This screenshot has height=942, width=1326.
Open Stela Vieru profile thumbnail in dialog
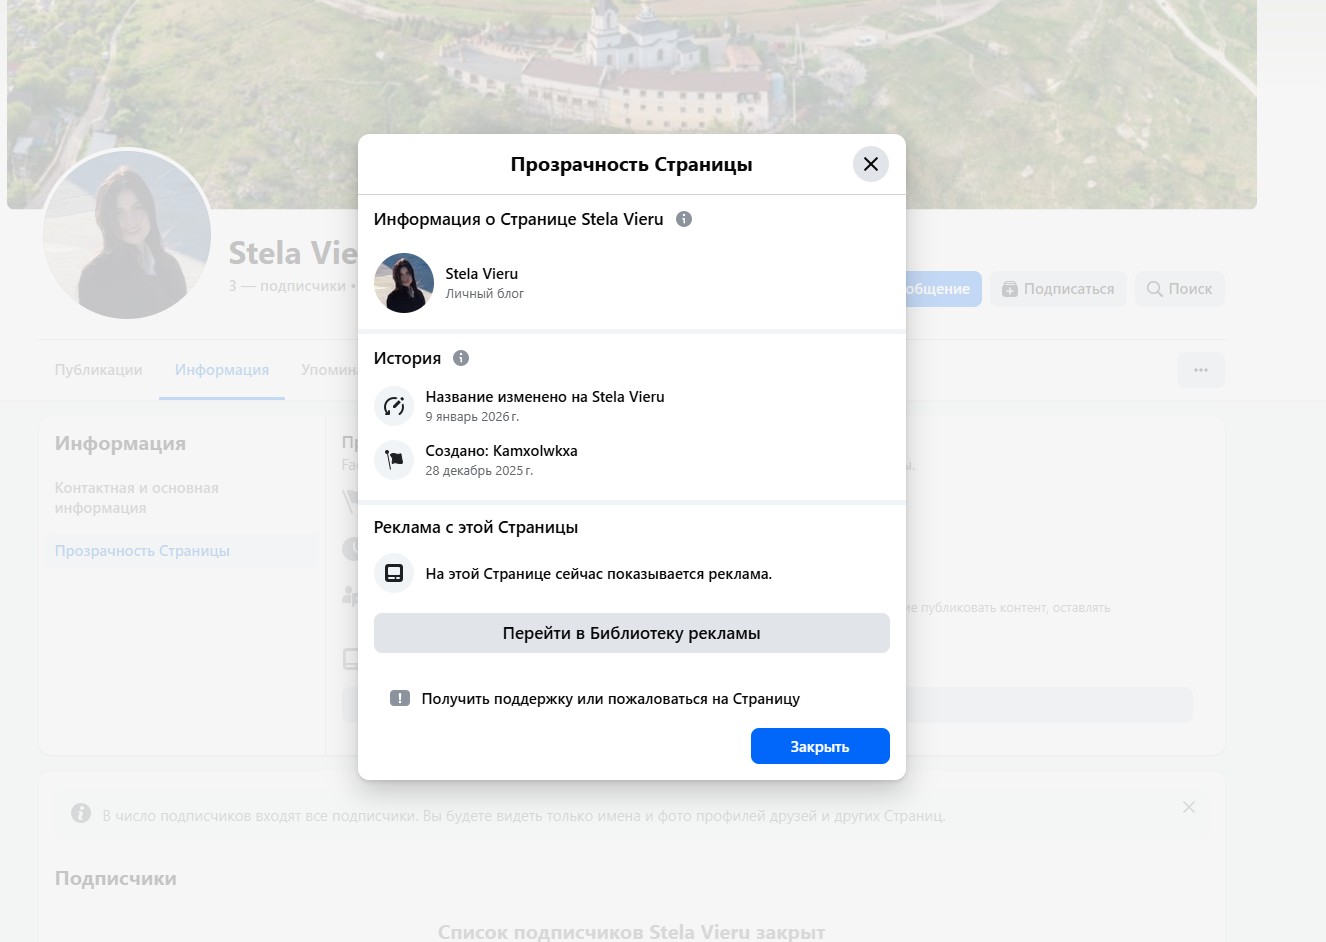point(404,283)
